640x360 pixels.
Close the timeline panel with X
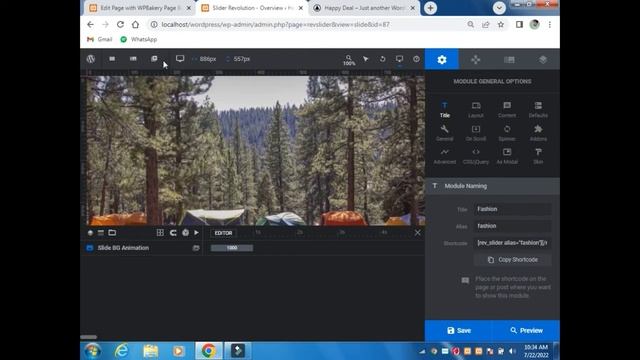pyautogui.click(x=417, y=233)
